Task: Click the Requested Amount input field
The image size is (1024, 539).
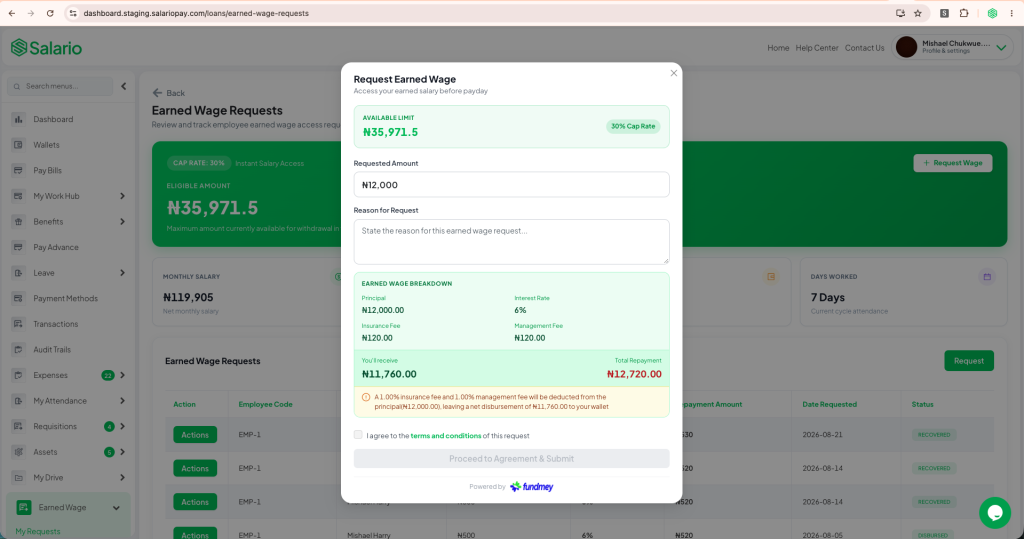Action: point(511,185)
